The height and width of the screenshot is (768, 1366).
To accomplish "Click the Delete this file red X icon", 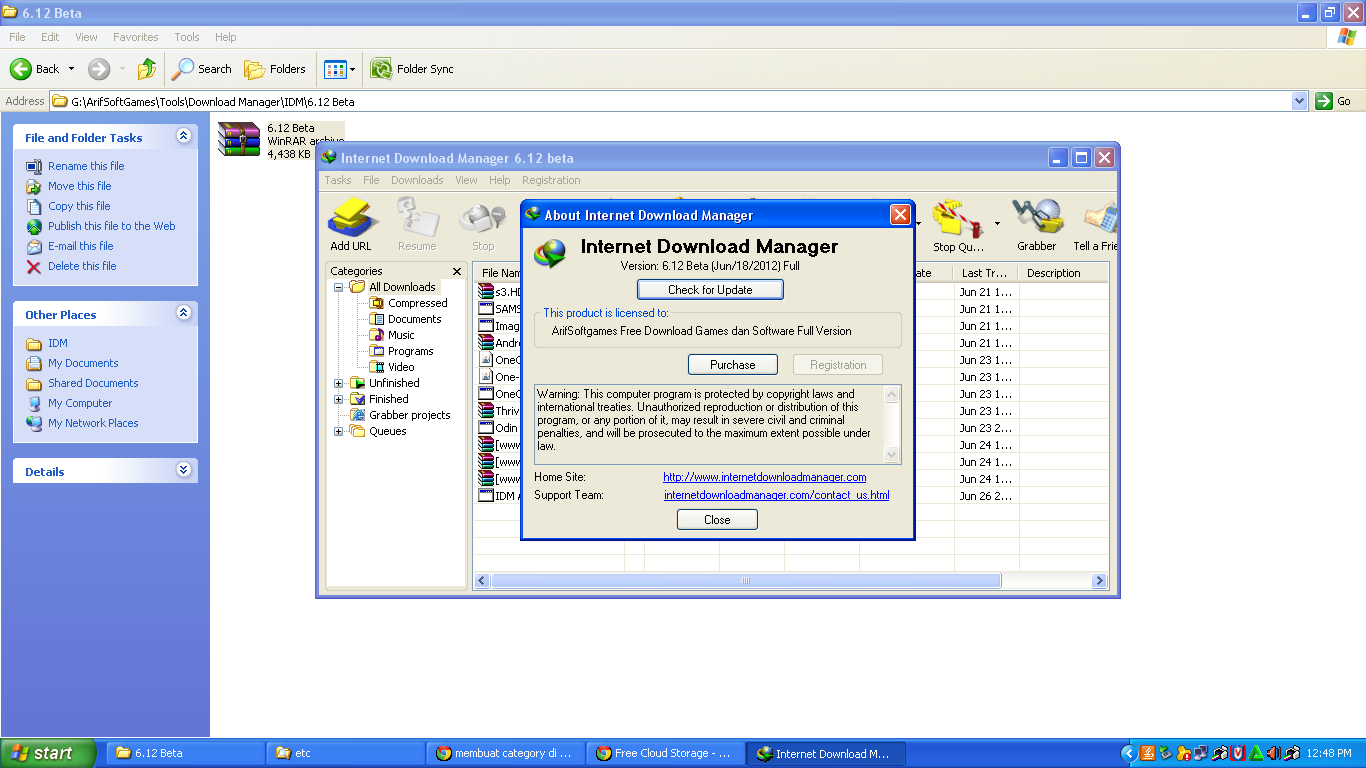I will pyautogui.click(x=34, y=266).
